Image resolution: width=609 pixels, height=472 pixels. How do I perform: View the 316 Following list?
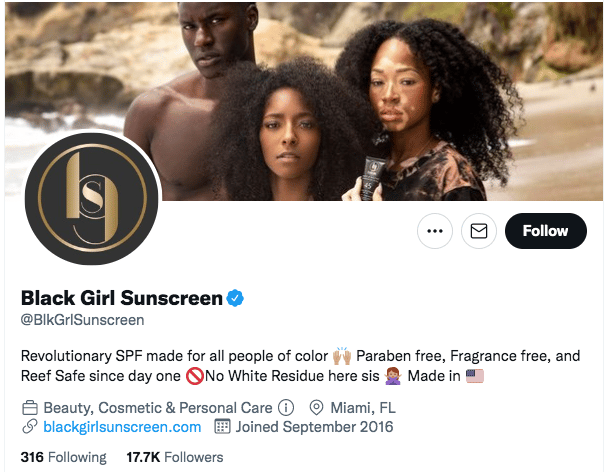pos(63,457)
